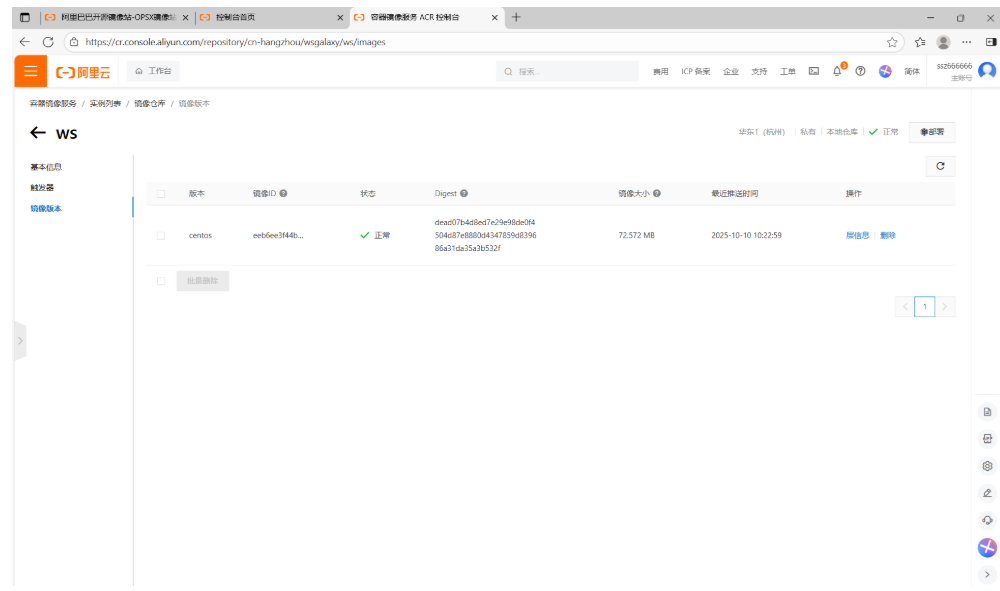Open the orange hamburger navigation menu
This screenshot has height=591, width=1000.
pos(31,71)
